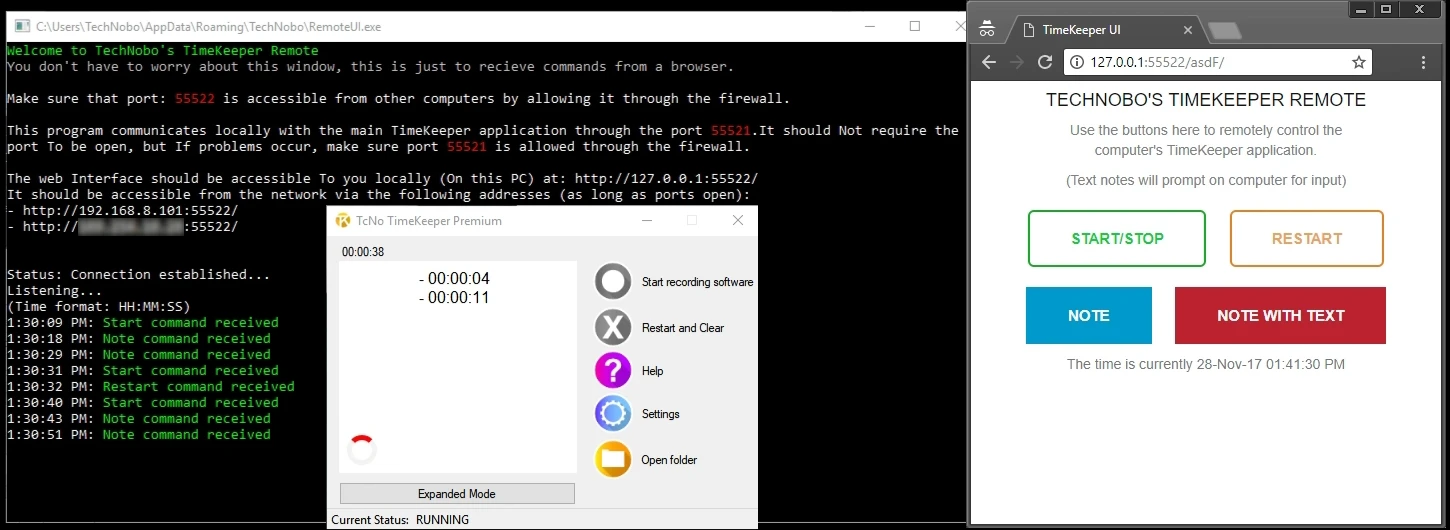Minimize the RemoteUI.exe console window

coord(868,26)
